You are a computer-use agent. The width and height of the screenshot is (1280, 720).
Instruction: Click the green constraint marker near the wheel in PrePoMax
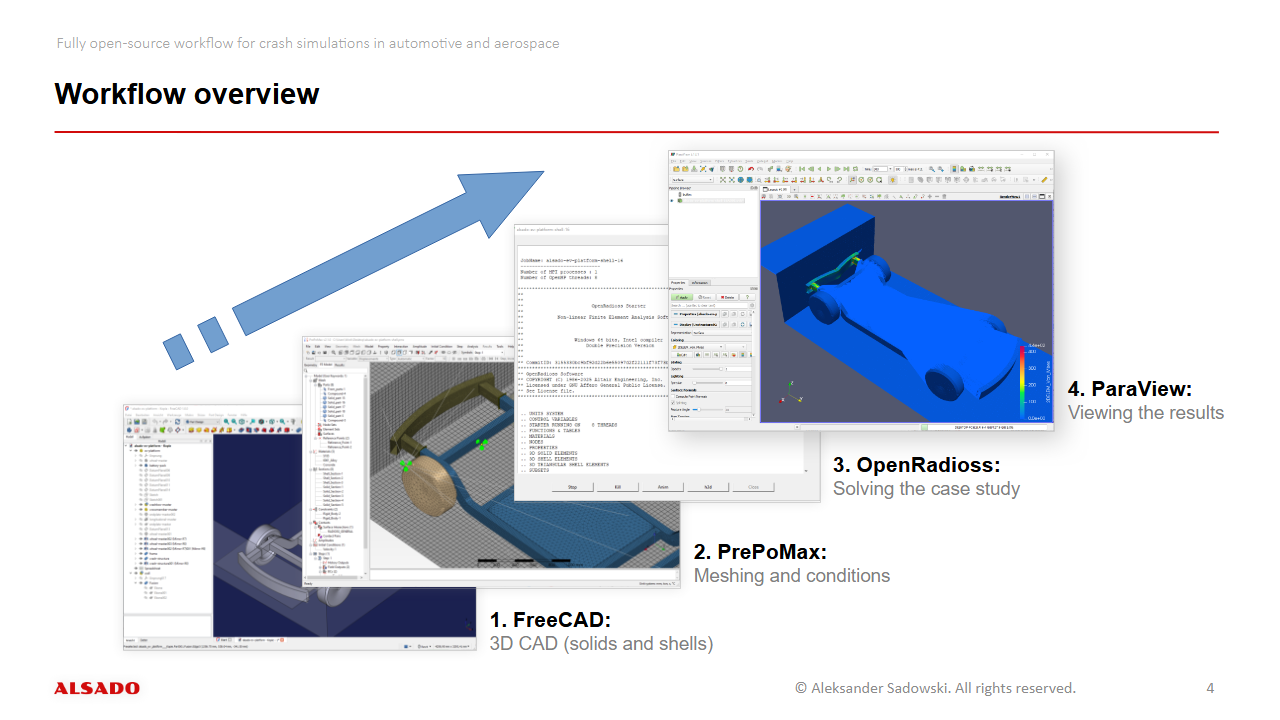pyautogui.click(x=406, y=464)
